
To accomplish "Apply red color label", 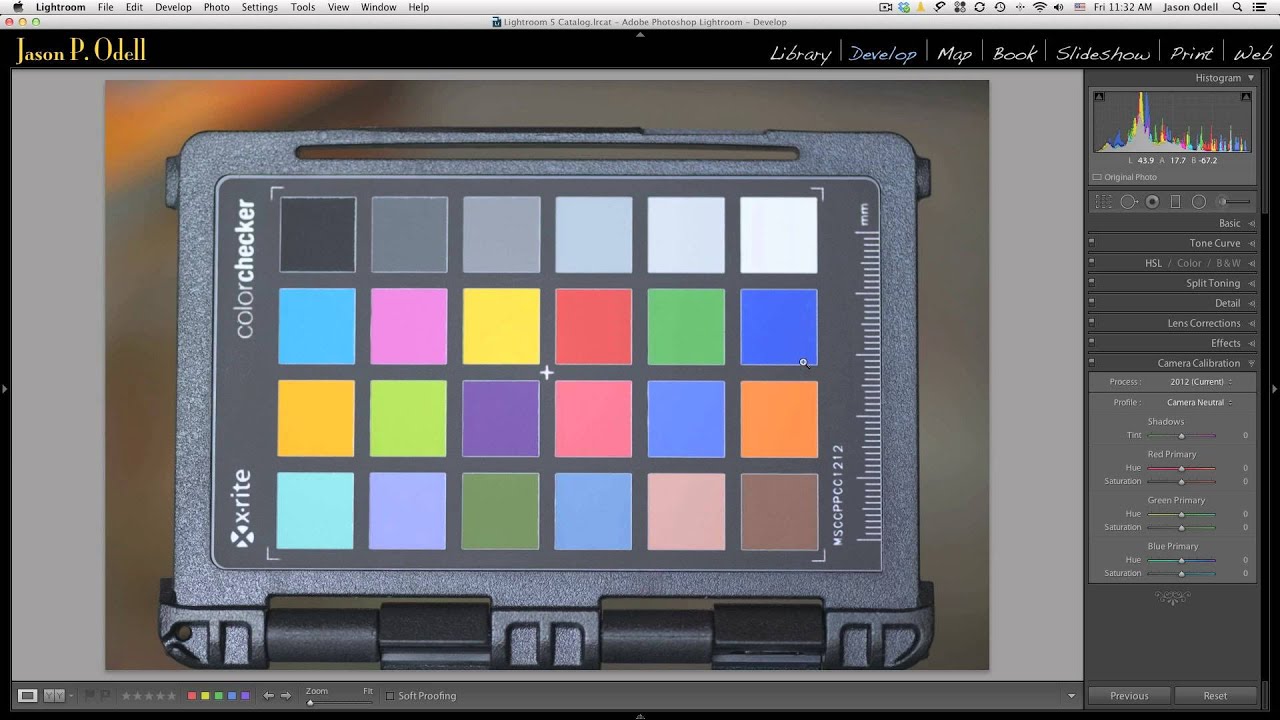I will click(x=192, y=695).
